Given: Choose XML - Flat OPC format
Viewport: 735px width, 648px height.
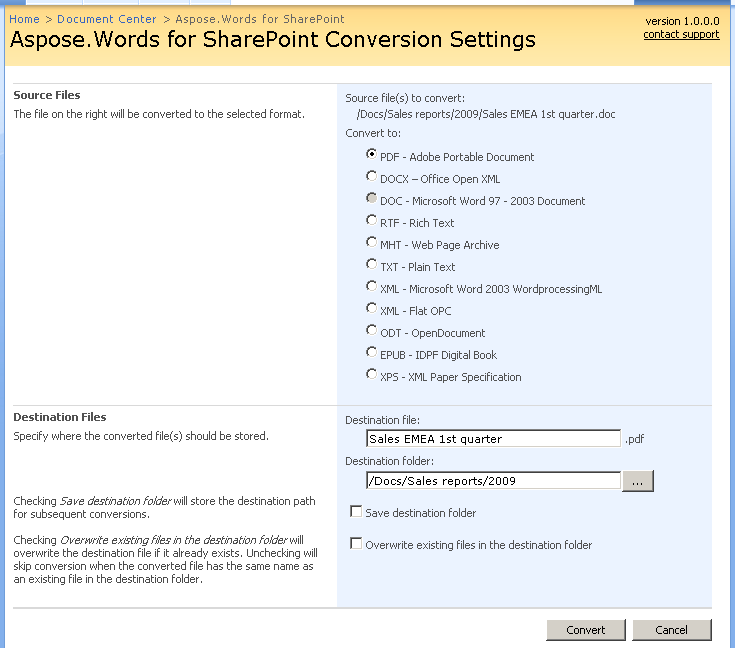Looking at the screenshot, I should 372,309.
